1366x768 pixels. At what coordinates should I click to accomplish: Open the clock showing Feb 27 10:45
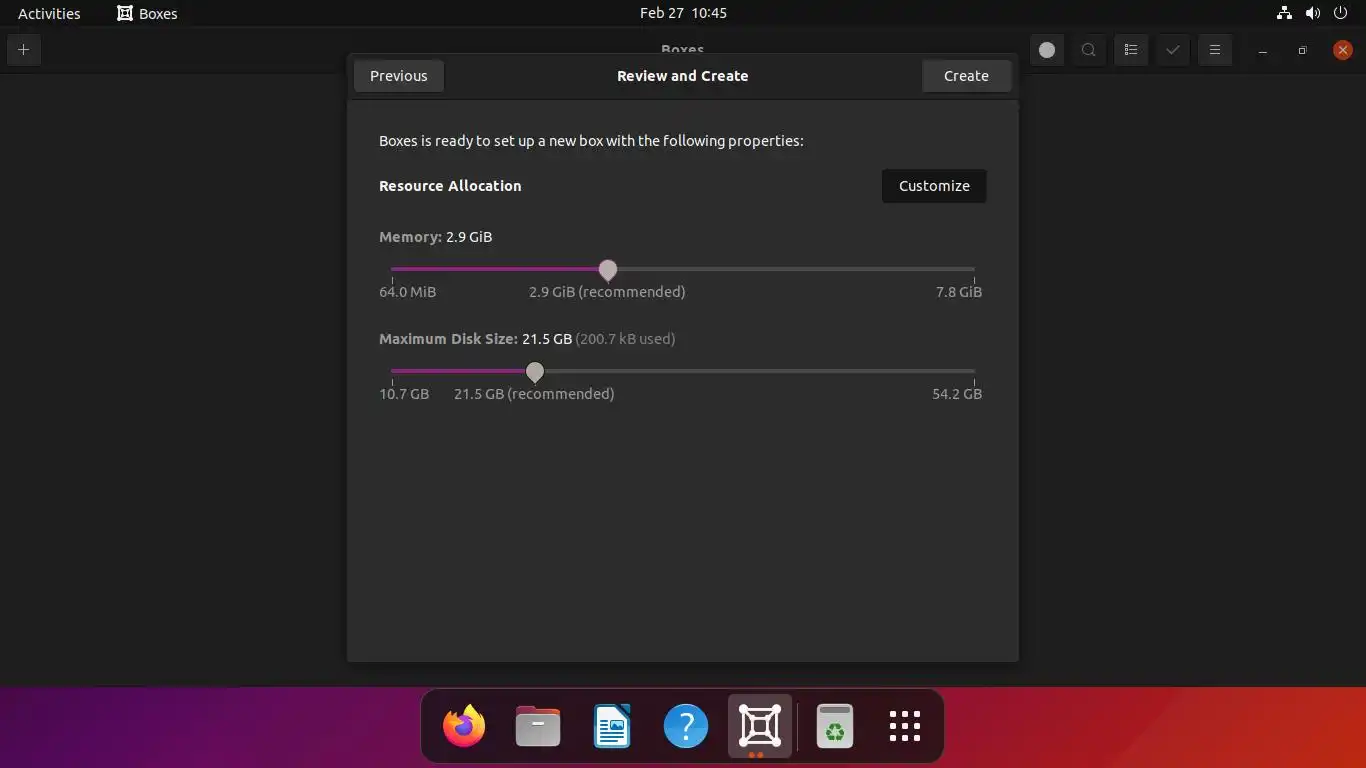(x=683, y=13)
